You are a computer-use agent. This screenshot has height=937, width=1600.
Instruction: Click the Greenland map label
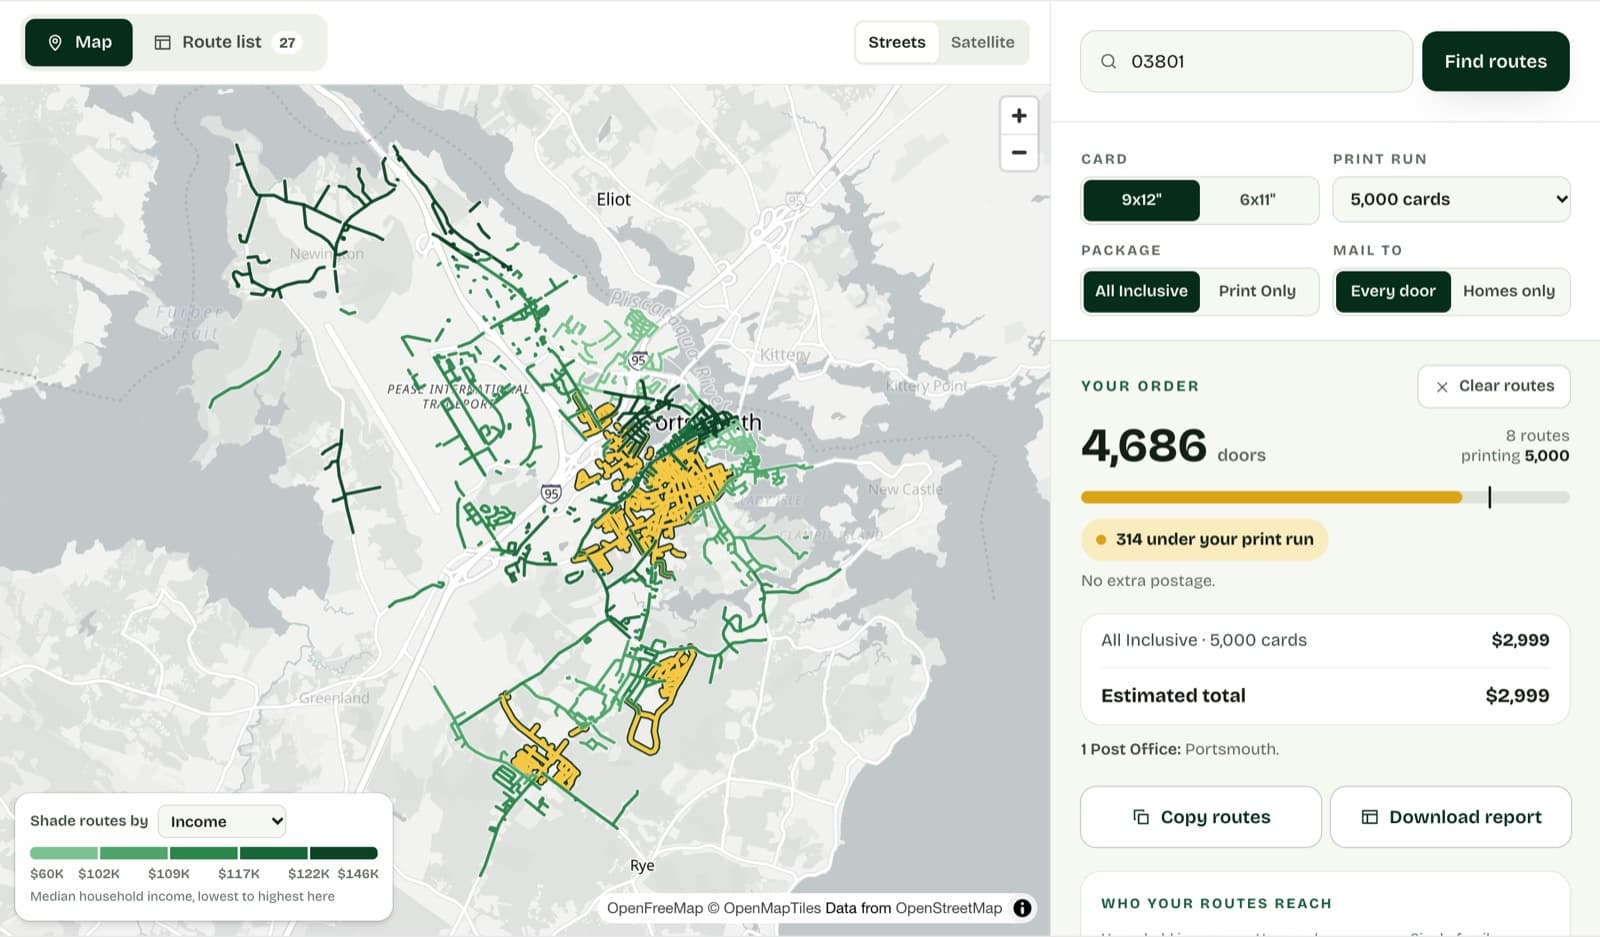(334, 698)
